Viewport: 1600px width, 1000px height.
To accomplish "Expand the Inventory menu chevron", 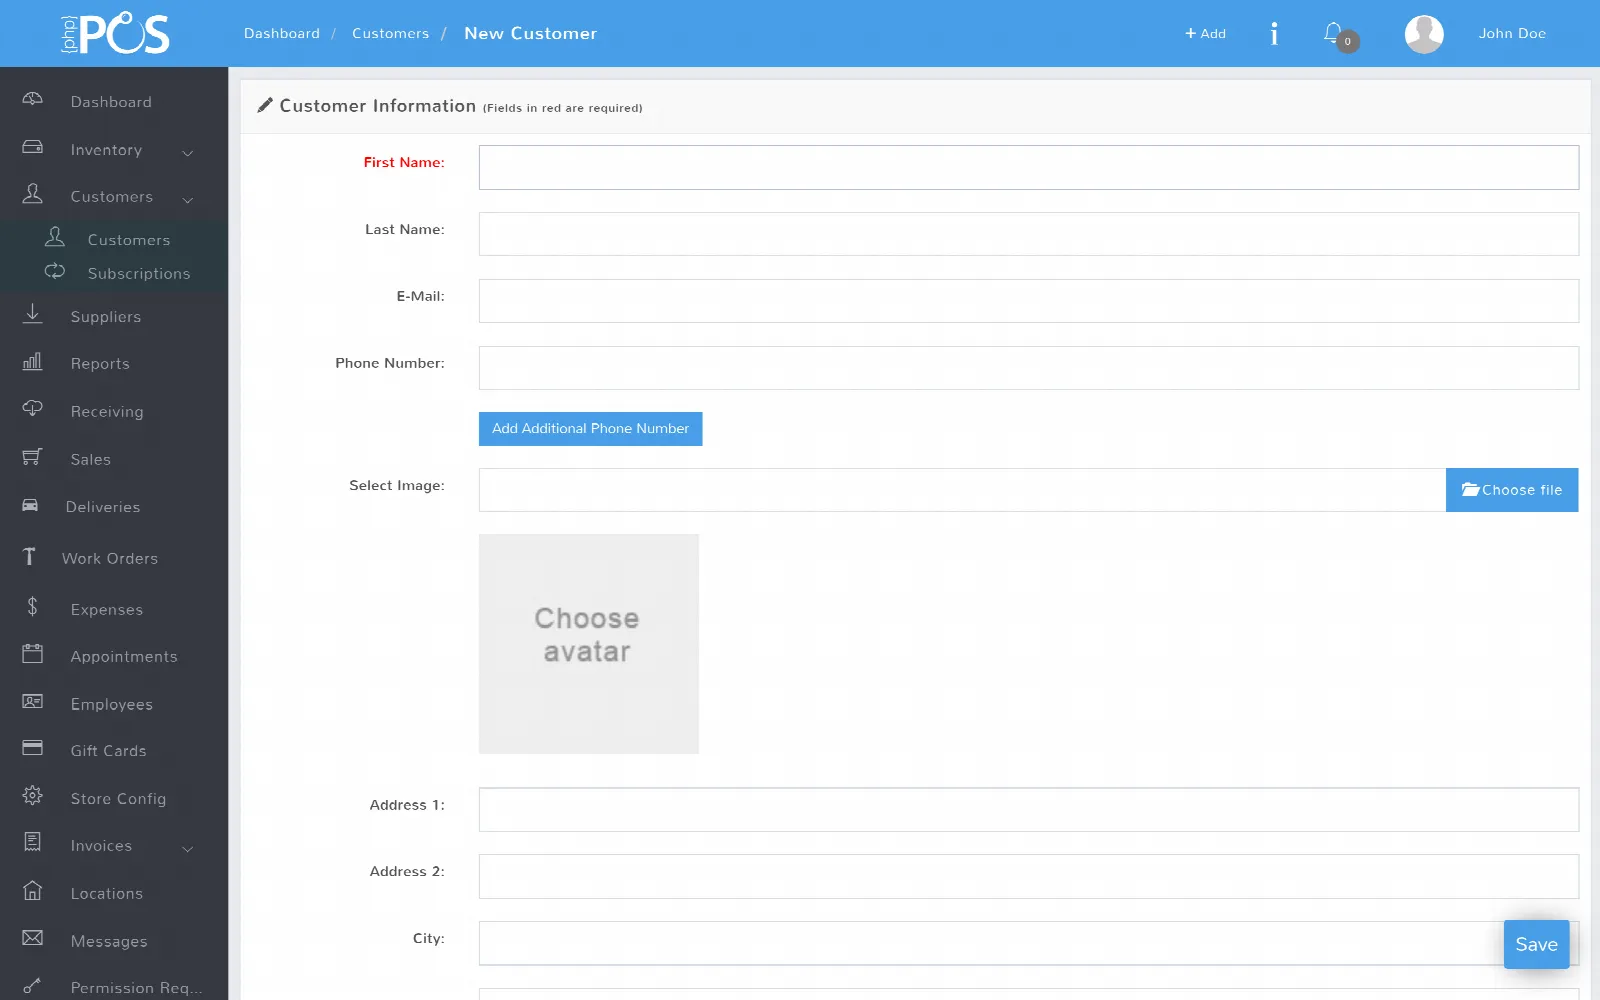I will [187, 152].
